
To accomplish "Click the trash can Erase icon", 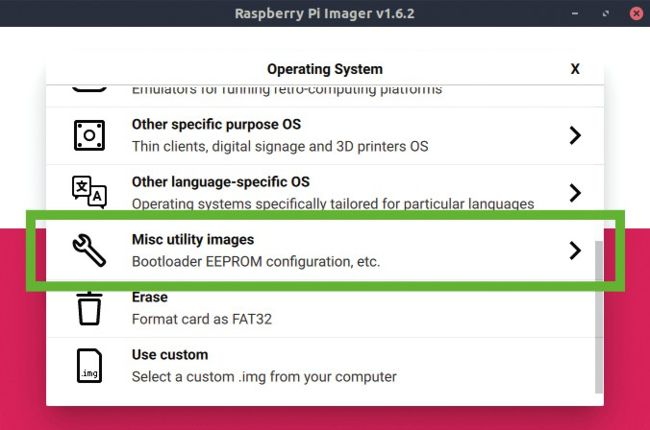I will (89, 308).
